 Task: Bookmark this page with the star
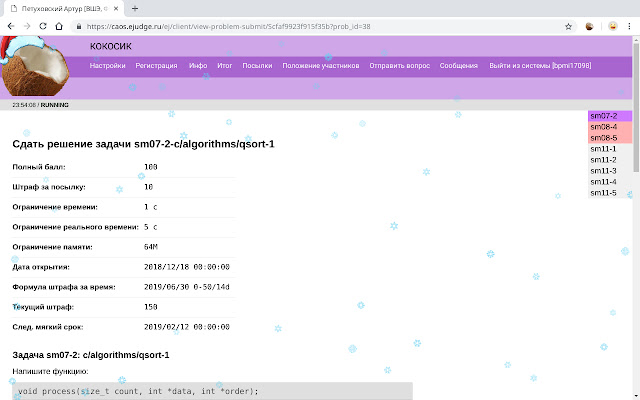click(568, 27)
